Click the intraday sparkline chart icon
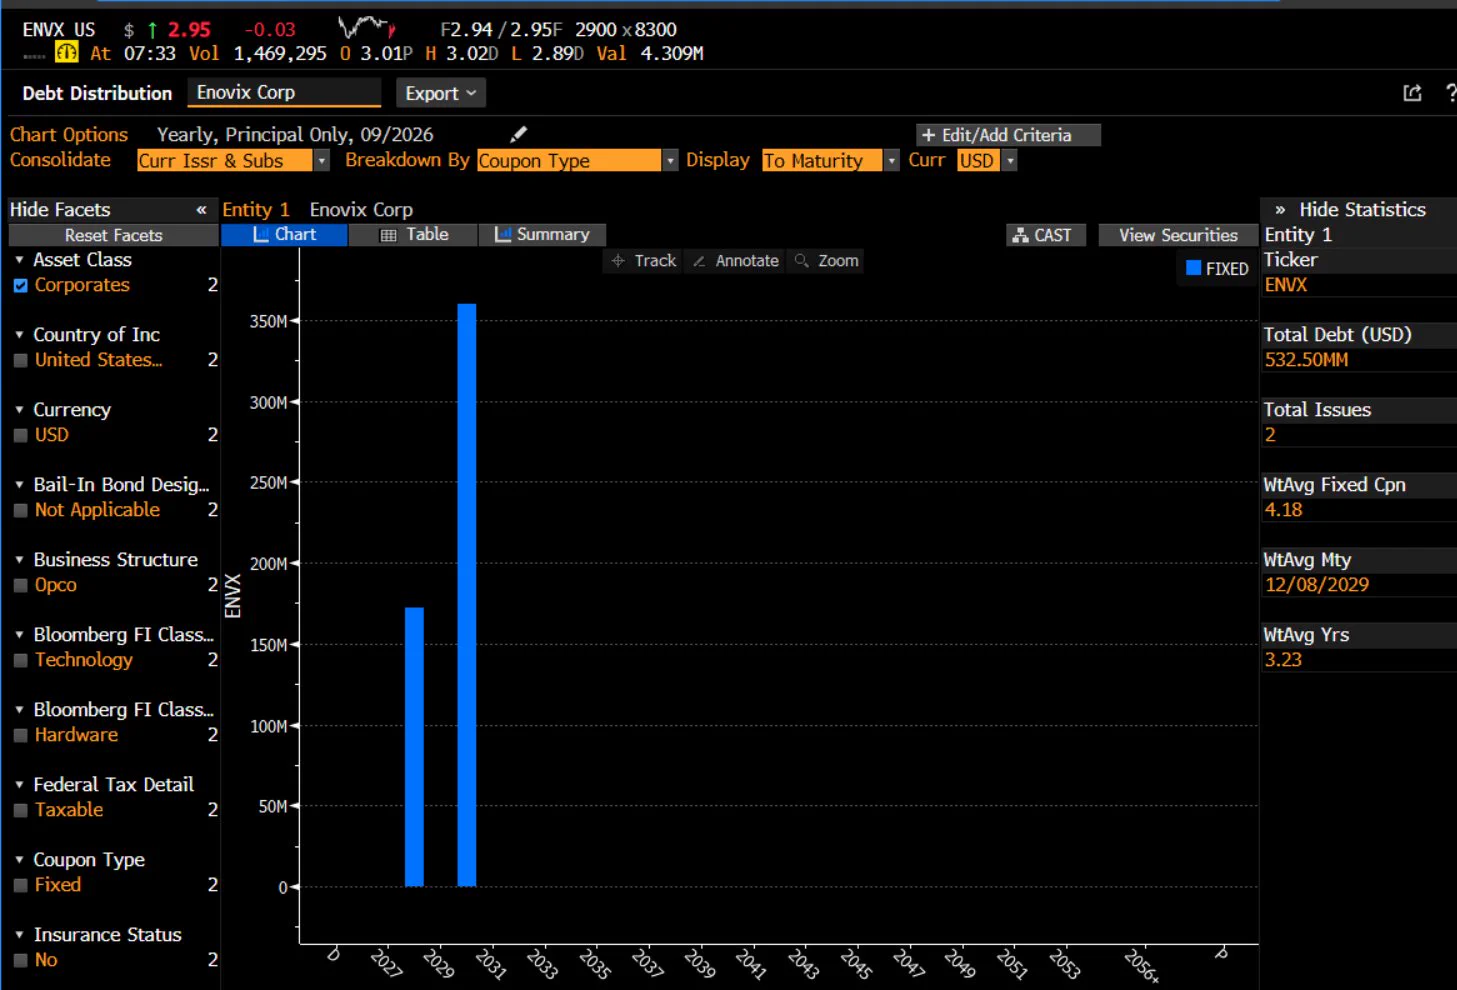 coord(366,27)
